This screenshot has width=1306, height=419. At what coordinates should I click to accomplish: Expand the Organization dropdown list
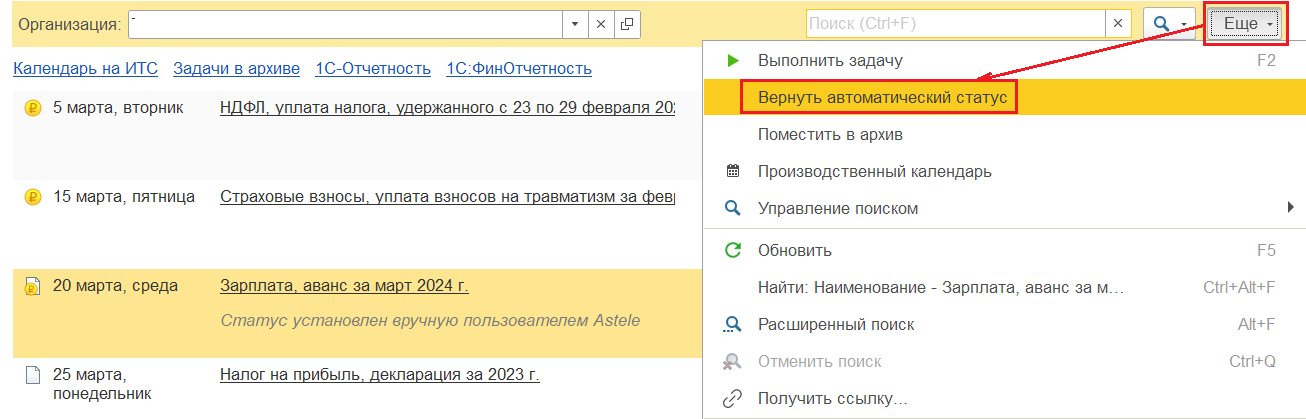coord(575,24)
